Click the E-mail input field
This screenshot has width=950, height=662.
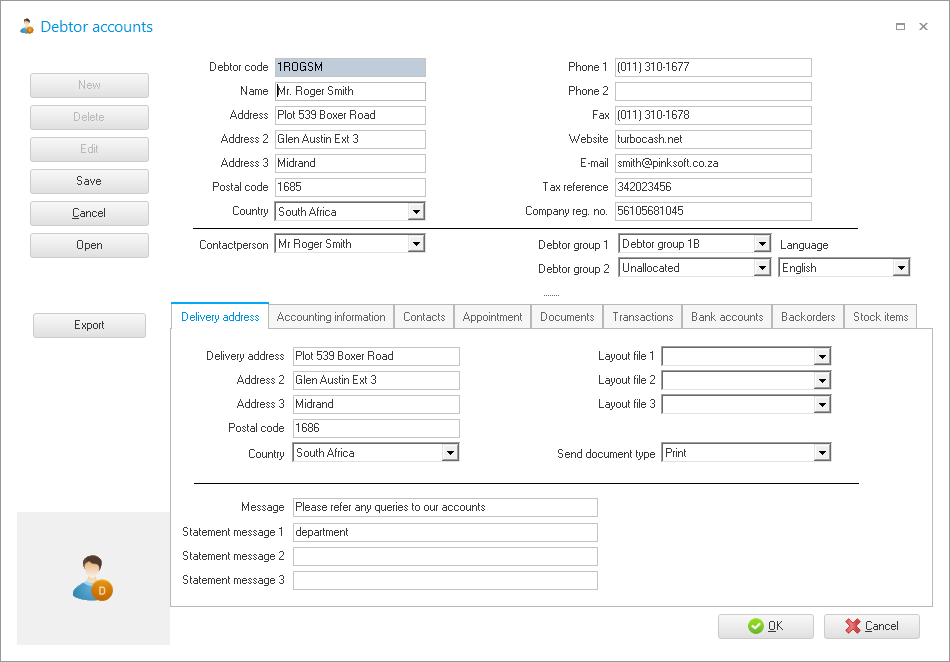tap(712, 163)
